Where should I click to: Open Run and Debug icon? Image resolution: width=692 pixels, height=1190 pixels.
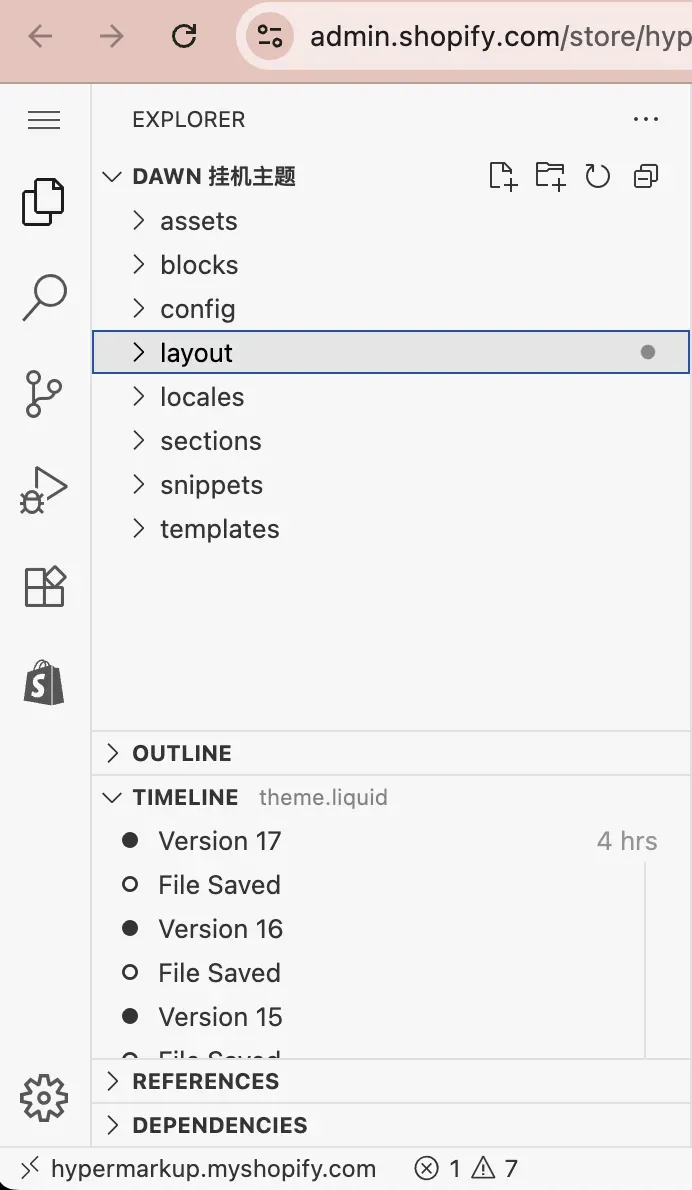click(x=43, y=490)
